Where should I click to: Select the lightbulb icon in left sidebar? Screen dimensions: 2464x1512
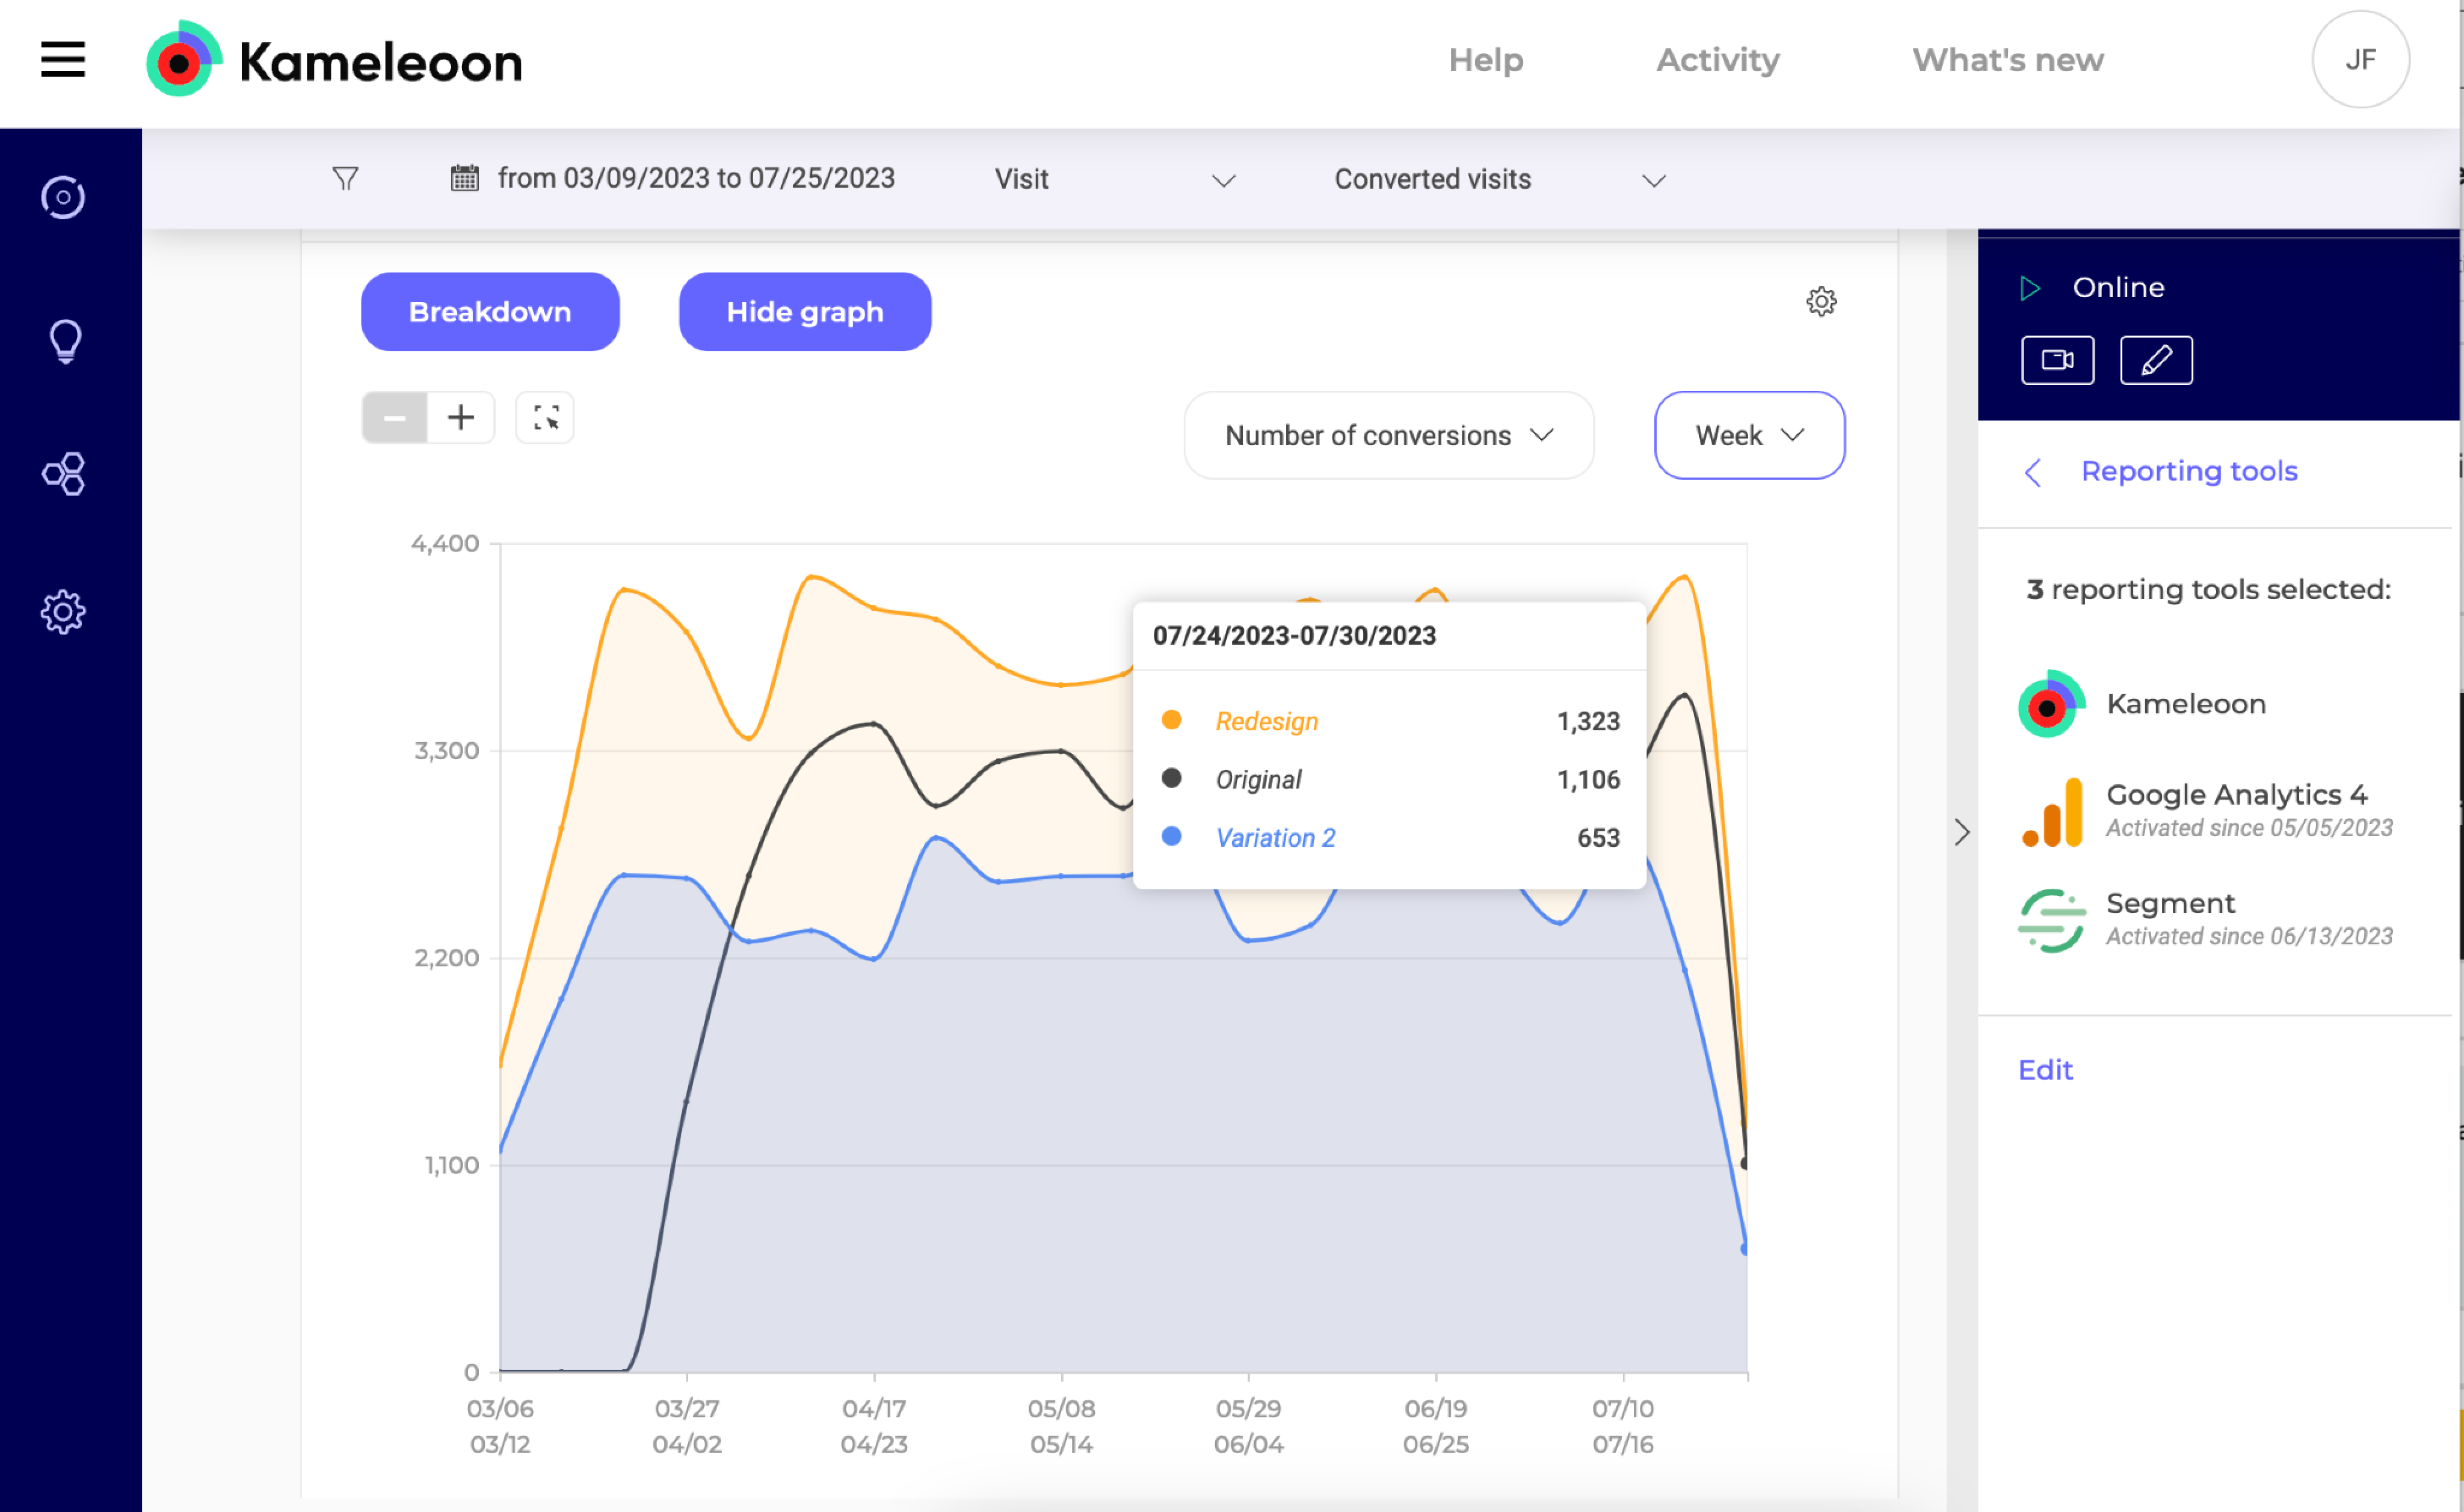[64, 340]
